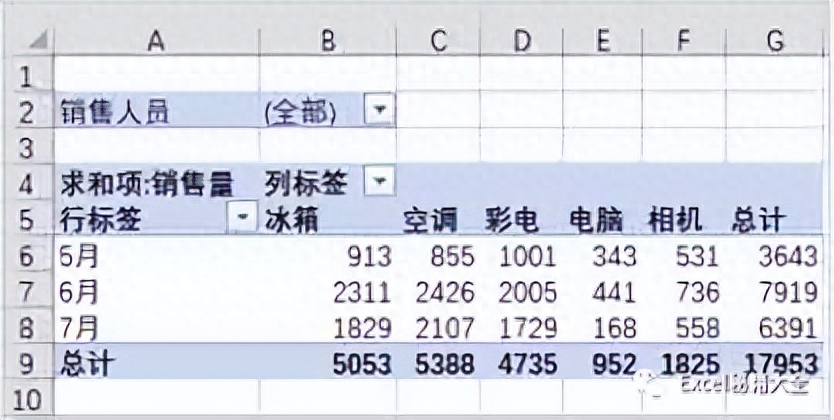This screenshot has width=834, height=420.
Task: Click the 彩电 column label
Action: coord(521,219)
